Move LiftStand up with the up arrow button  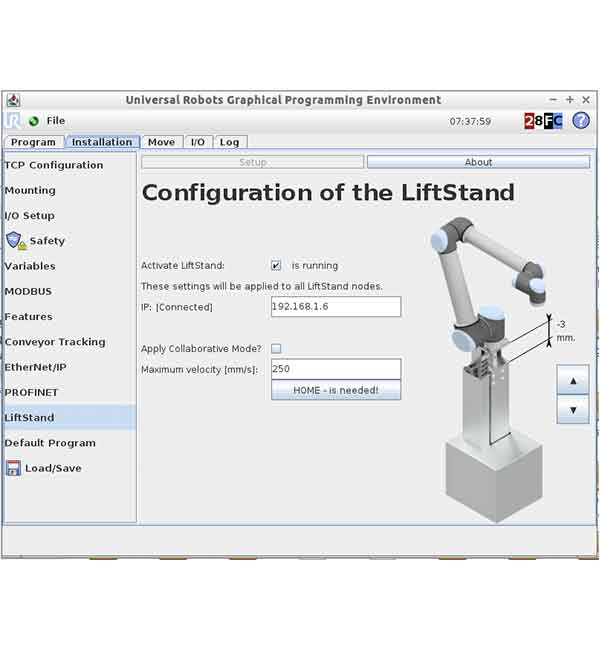click(573, 380)
